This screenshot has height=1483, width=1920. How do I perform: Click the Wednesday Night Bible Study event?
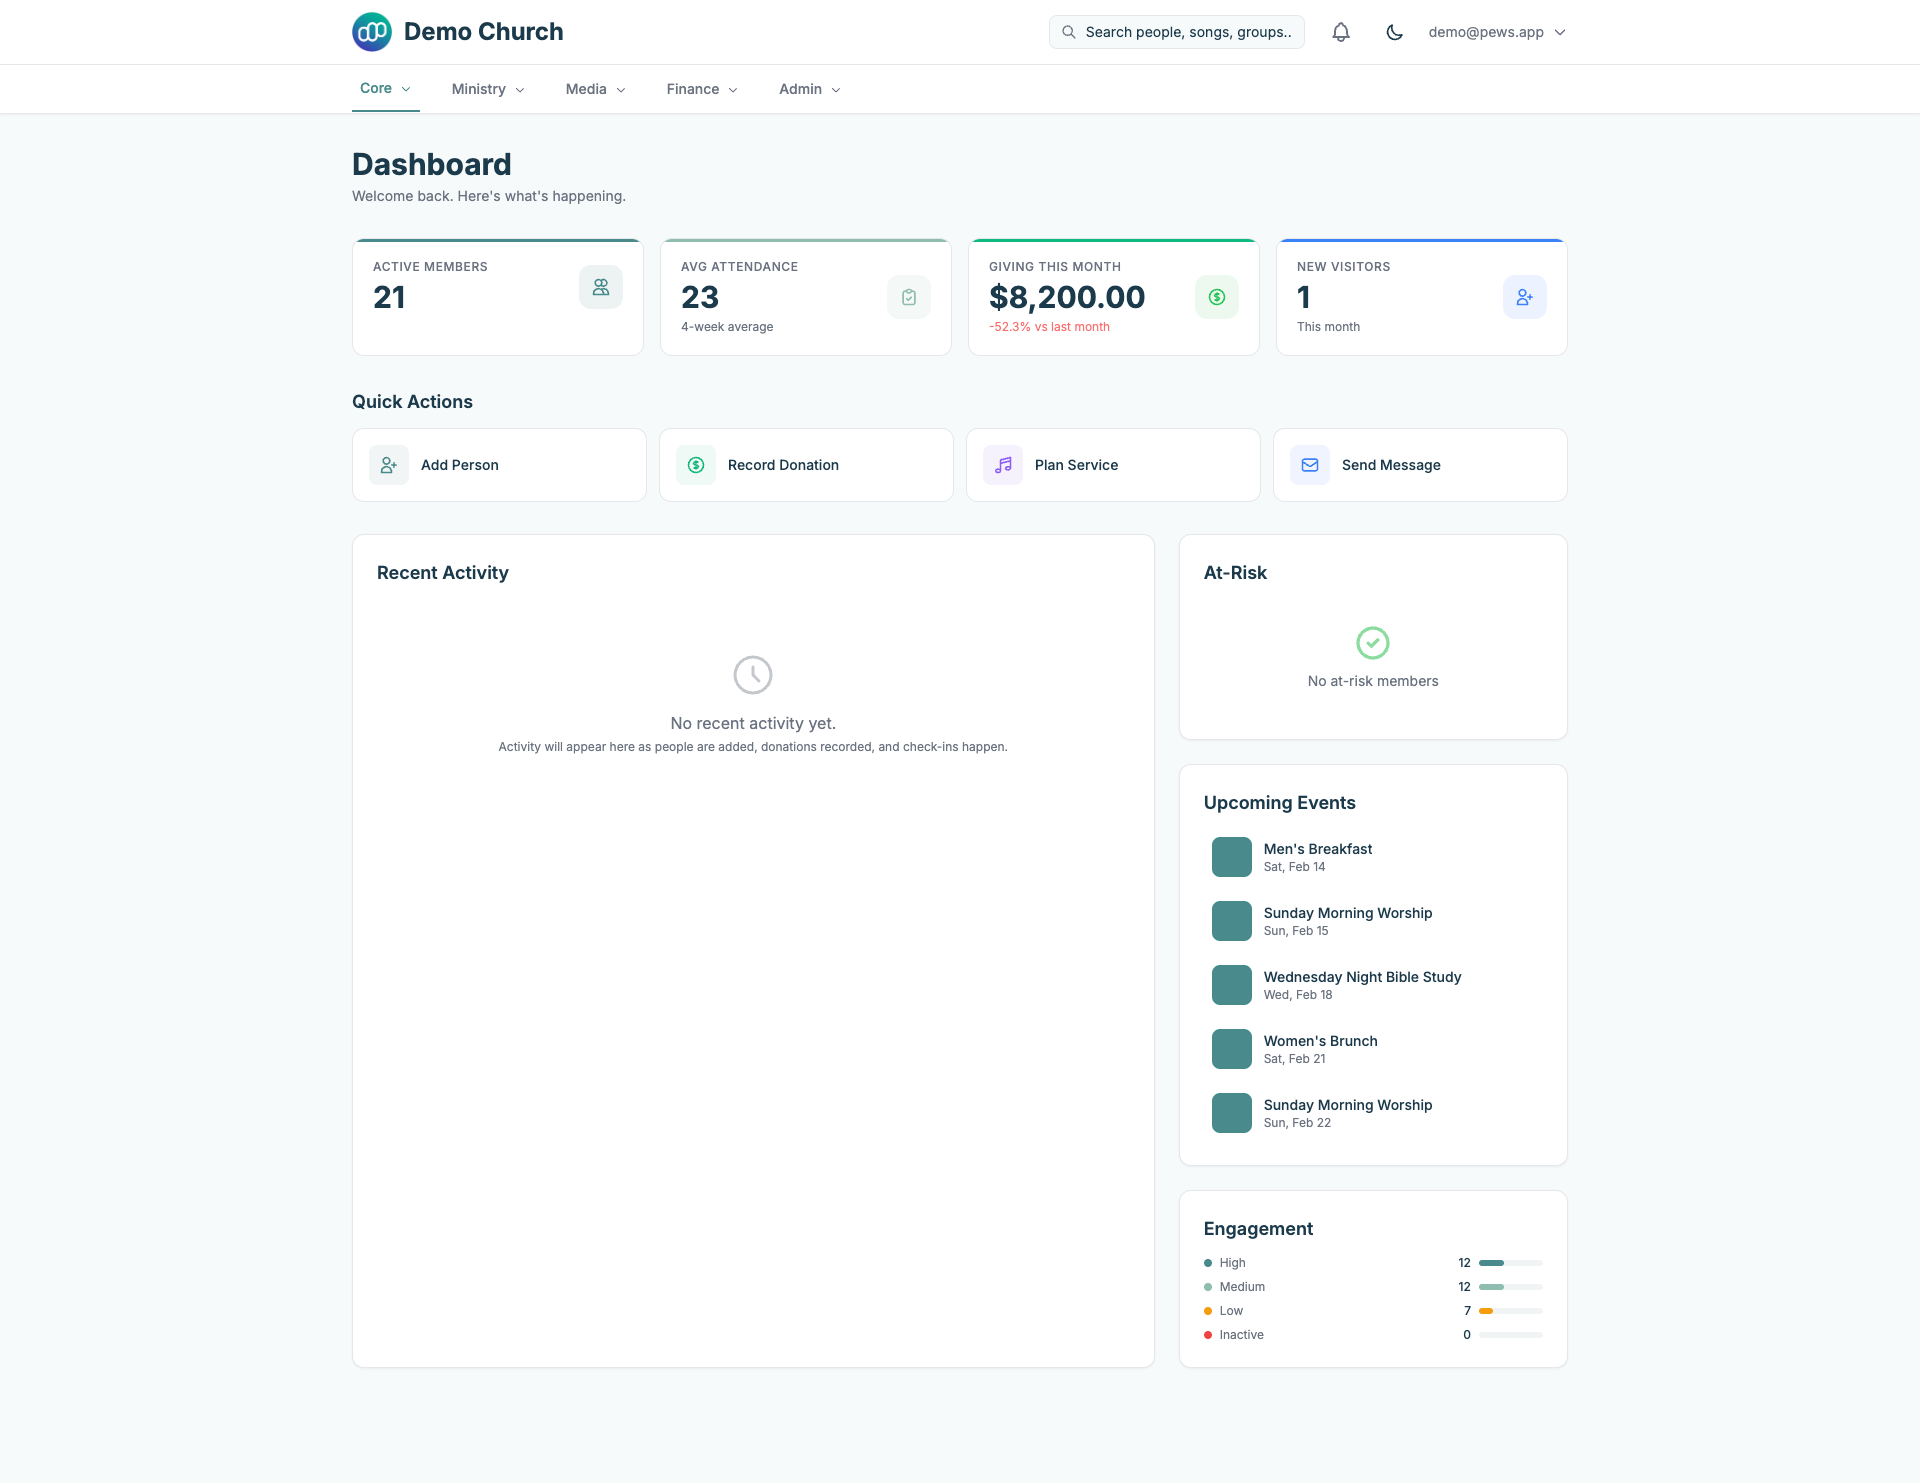1361,984
